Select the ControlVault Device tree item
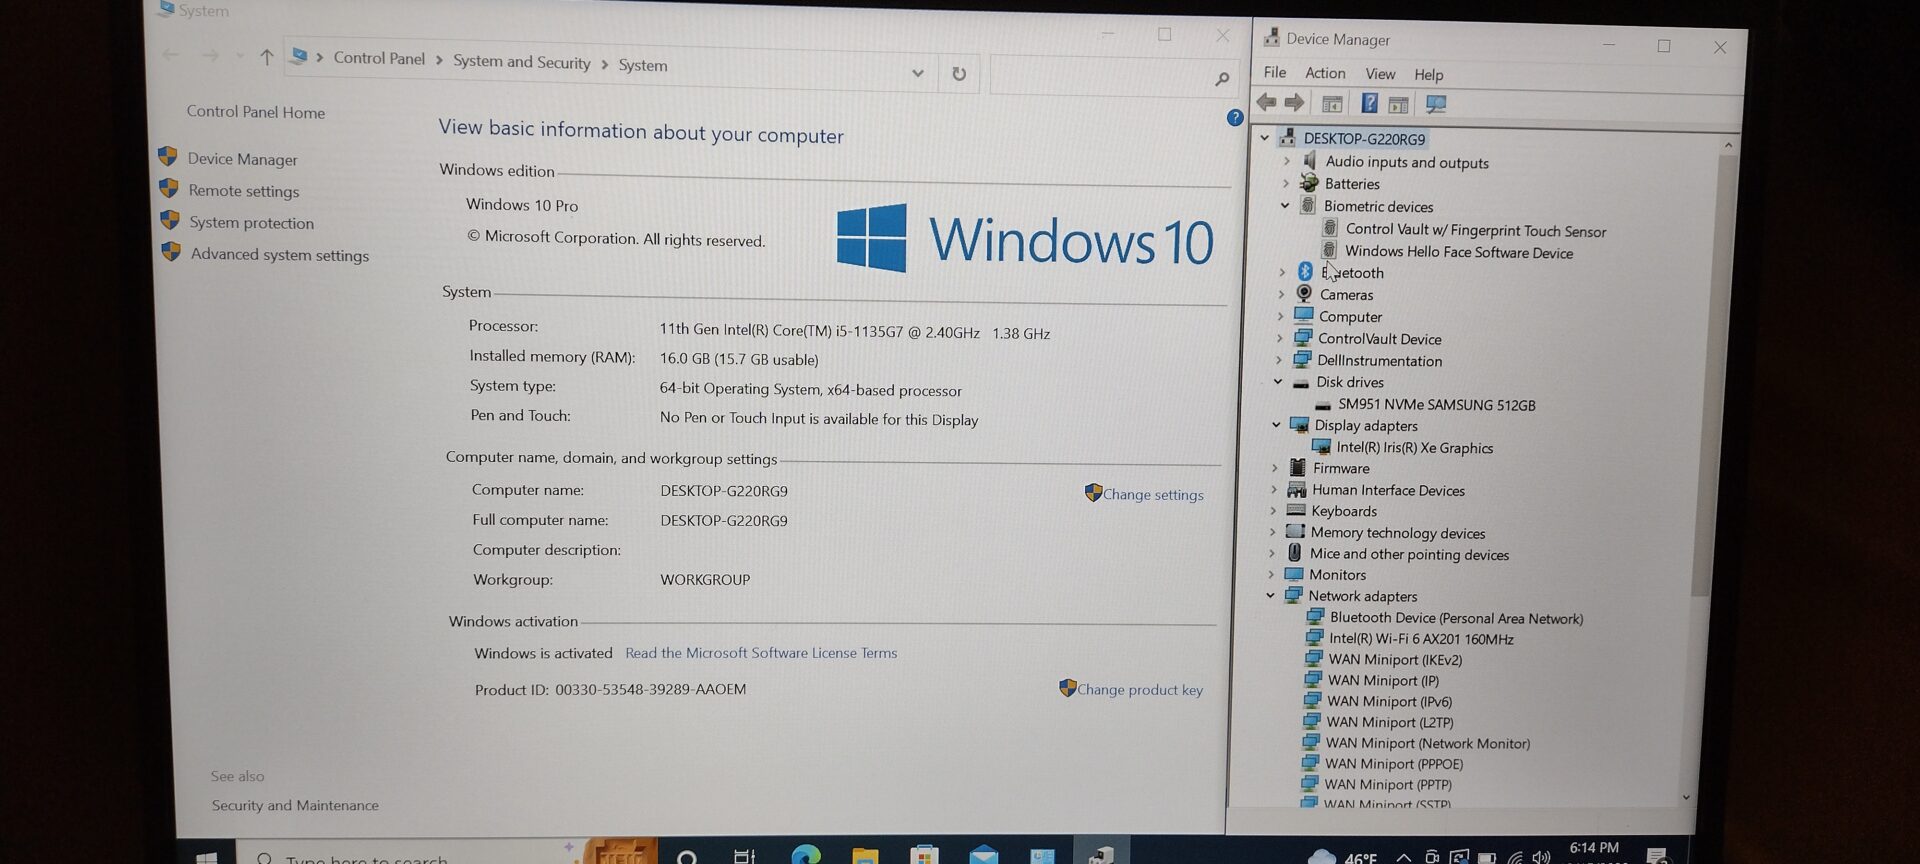 (x=1379, y=338)
